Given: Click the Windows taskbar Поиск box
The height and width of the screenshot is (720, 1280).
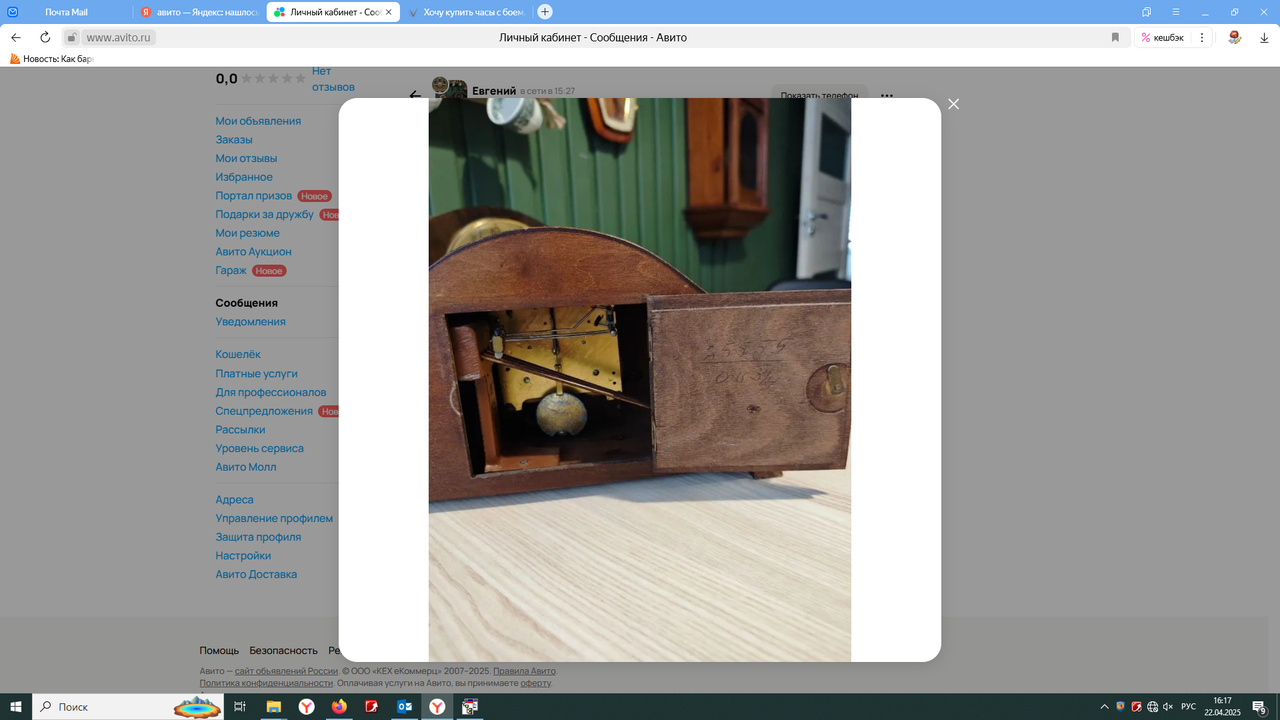Looking at the screenshot, I should [130, 707].
